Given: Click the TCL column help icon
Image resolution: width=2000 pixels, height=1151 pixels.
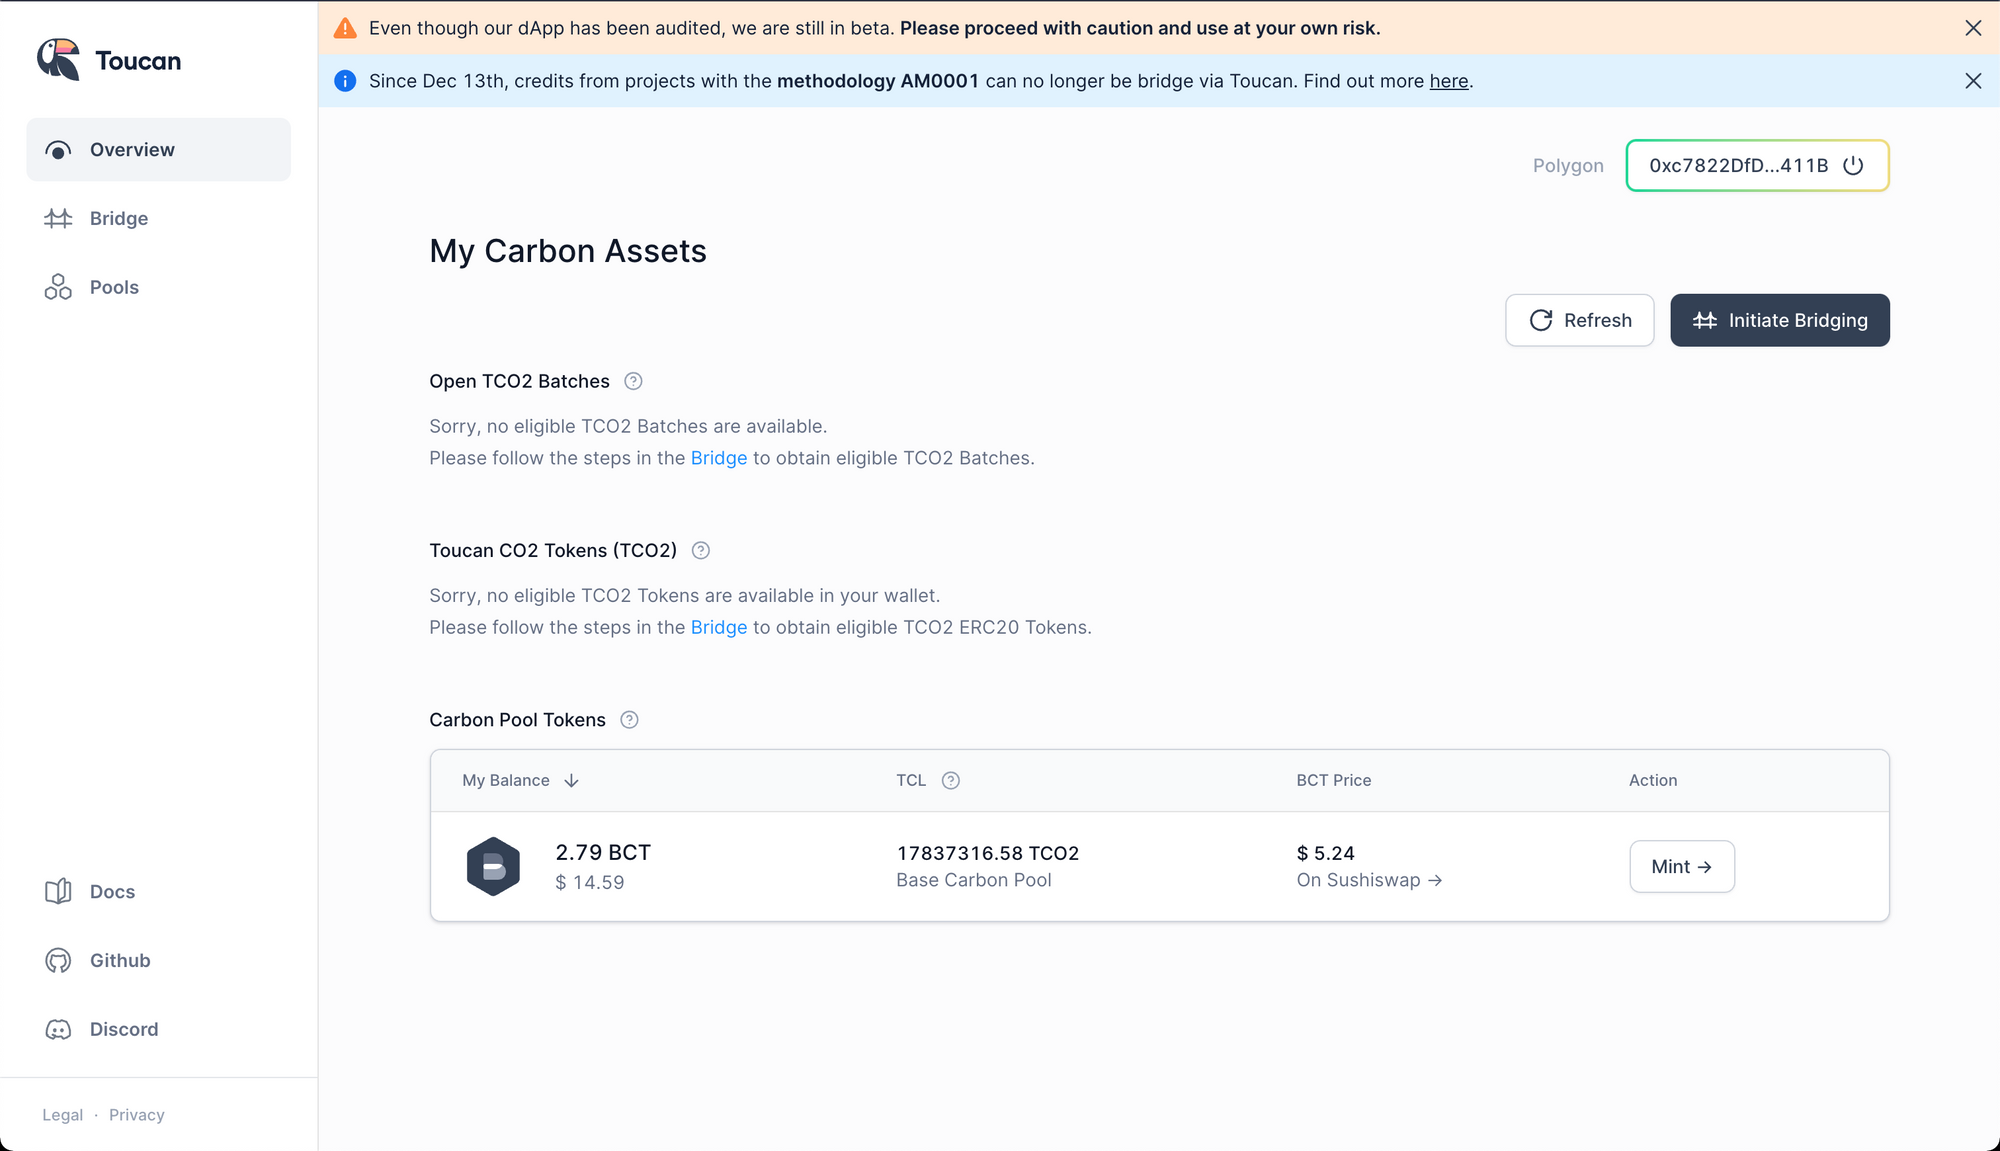Looking at the screenshot, I should (x=951, y=780).
